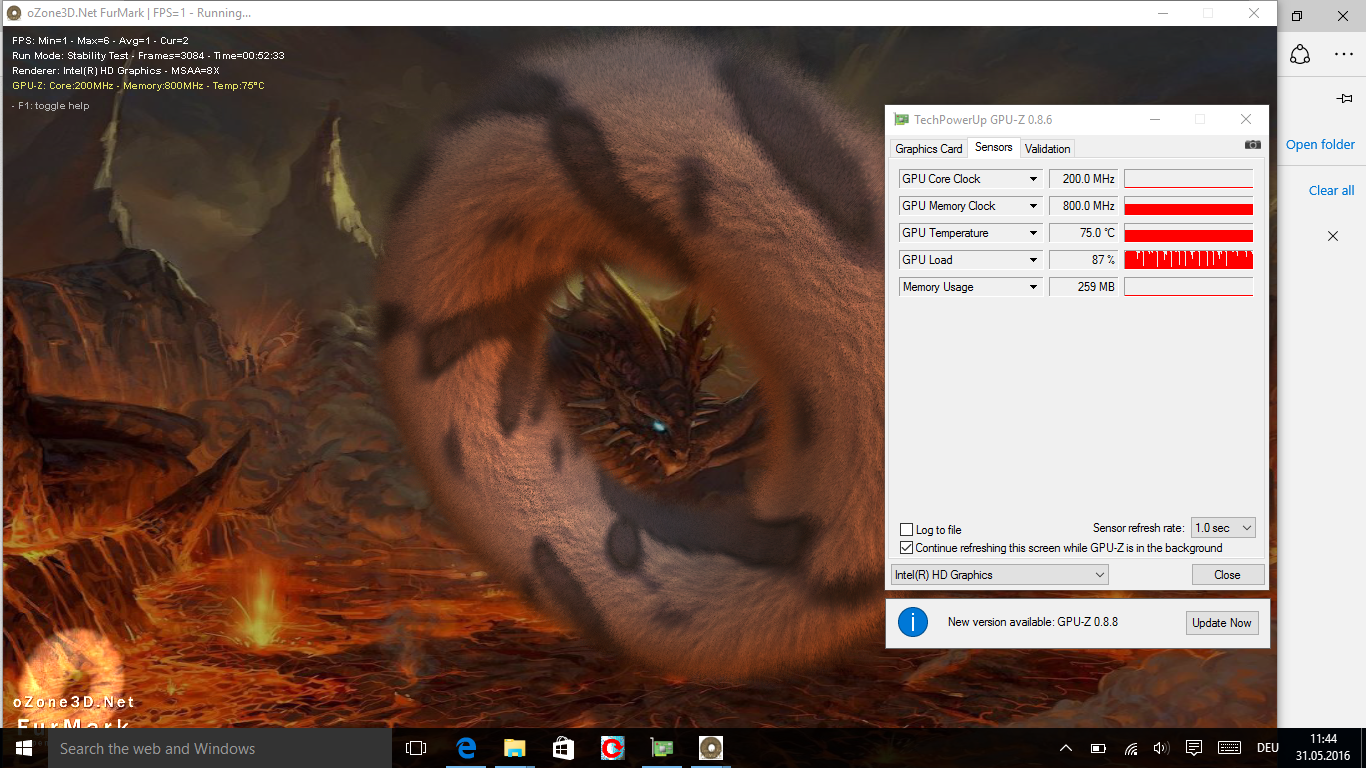Click the restore-down icon of the Edge window
The image size is (1366, 768).
pos(1297,16)
